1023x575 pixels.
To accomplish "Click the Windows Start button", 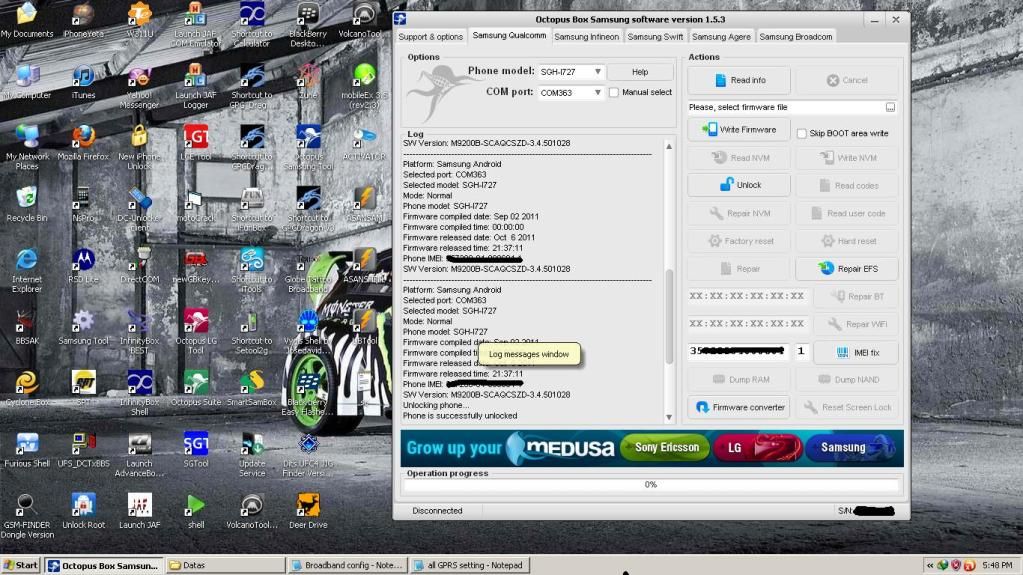I will (21, 565).
